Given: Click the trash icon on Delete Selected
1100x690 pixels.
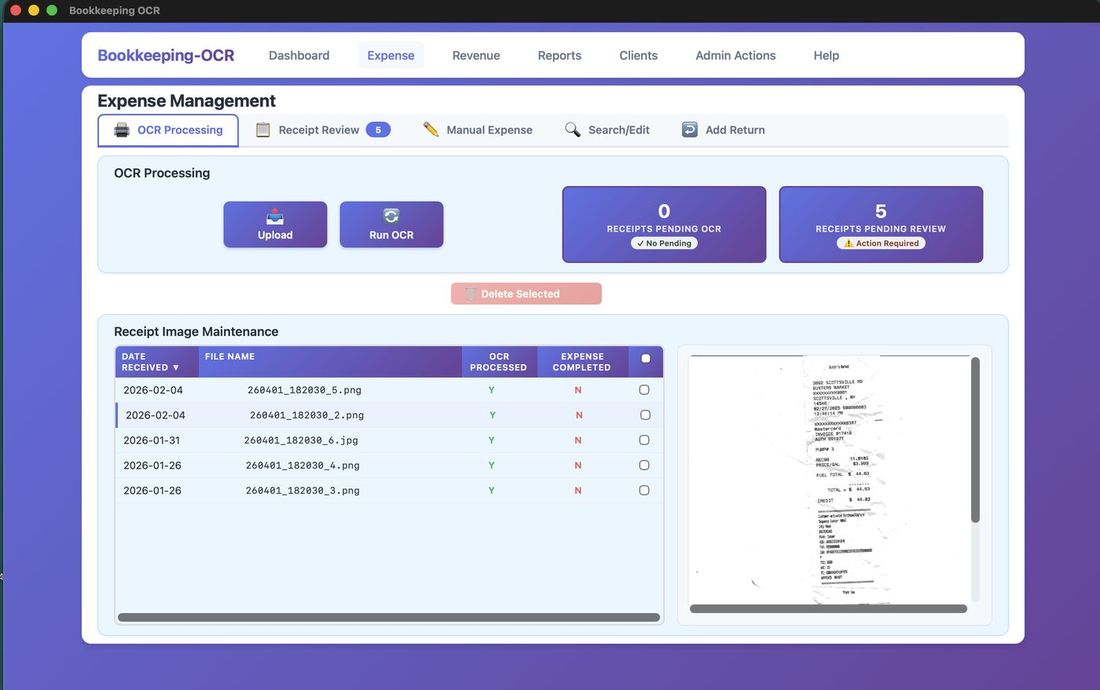Looking at the screenshot, I should click(470, 294).
